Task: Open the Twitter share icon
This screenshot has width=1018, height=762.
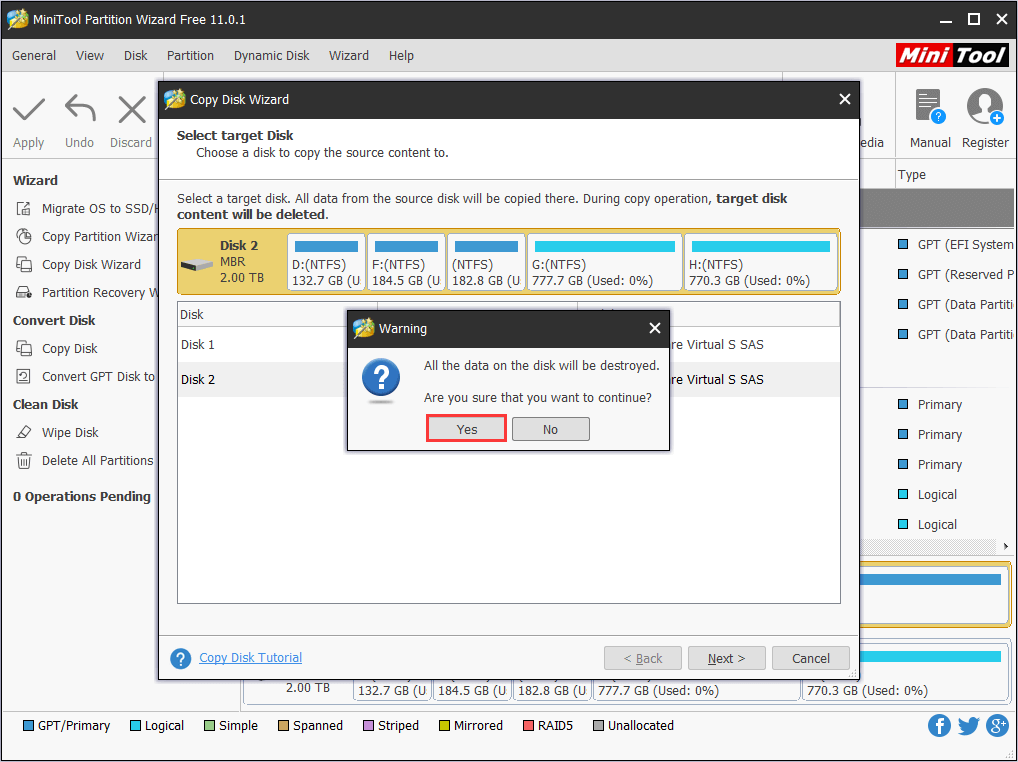Action: pyautogui.click(x=968, y=726)
